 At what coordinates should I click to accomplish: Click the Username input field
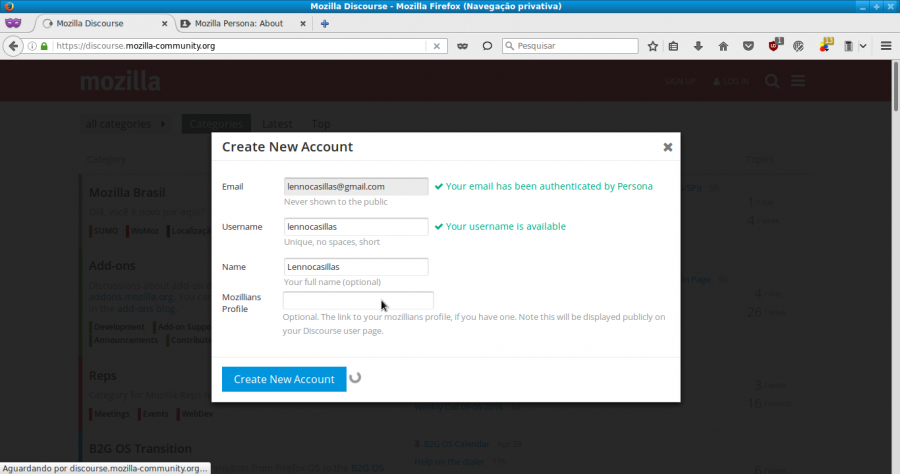[356, 227]
